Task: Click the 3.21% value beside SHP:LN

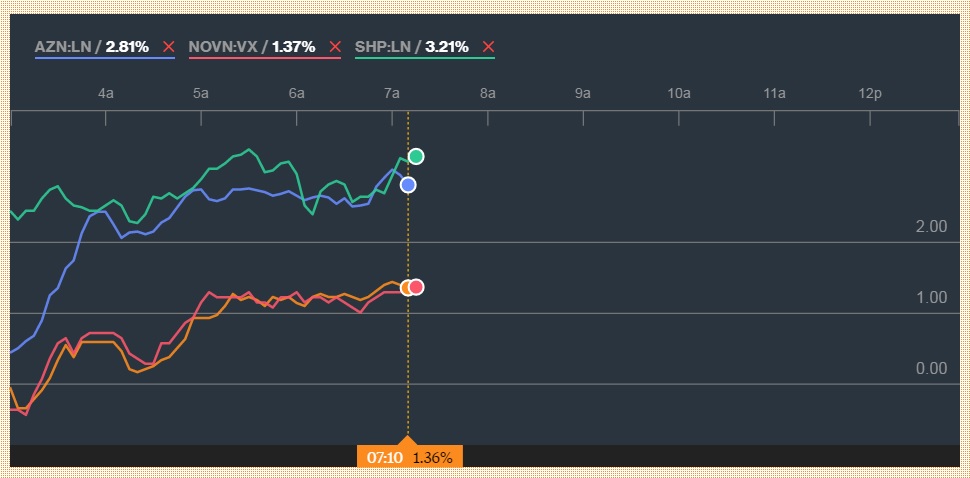Action: (x=446, y=47)
